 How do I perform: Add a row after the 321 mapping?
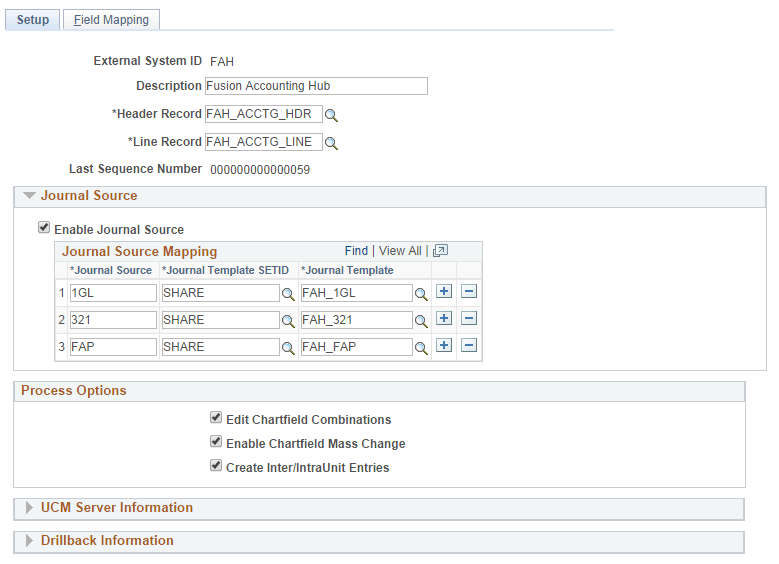pyautogui.click(x=444, y=318)
